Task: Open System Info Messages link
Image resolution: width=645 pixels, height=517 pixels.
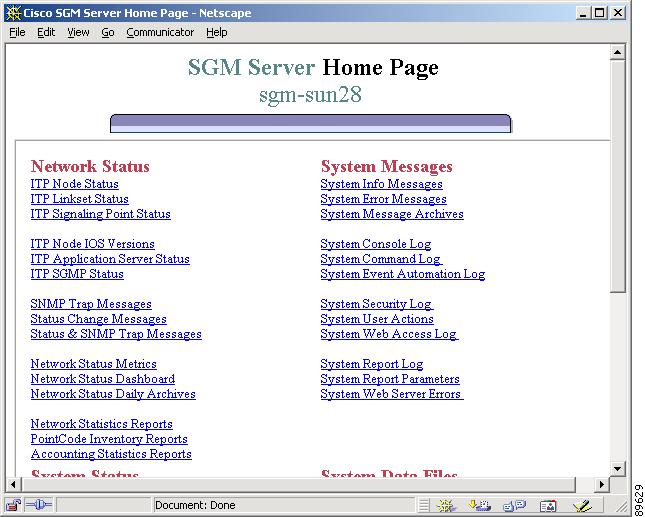Action: (381, 184)
